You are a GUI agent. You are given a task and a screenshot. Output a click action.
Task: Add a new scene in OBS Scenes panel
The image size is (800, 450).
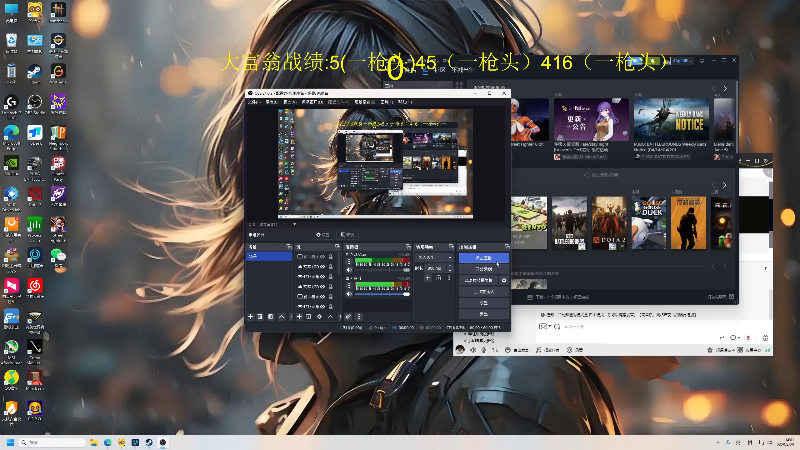251,317
